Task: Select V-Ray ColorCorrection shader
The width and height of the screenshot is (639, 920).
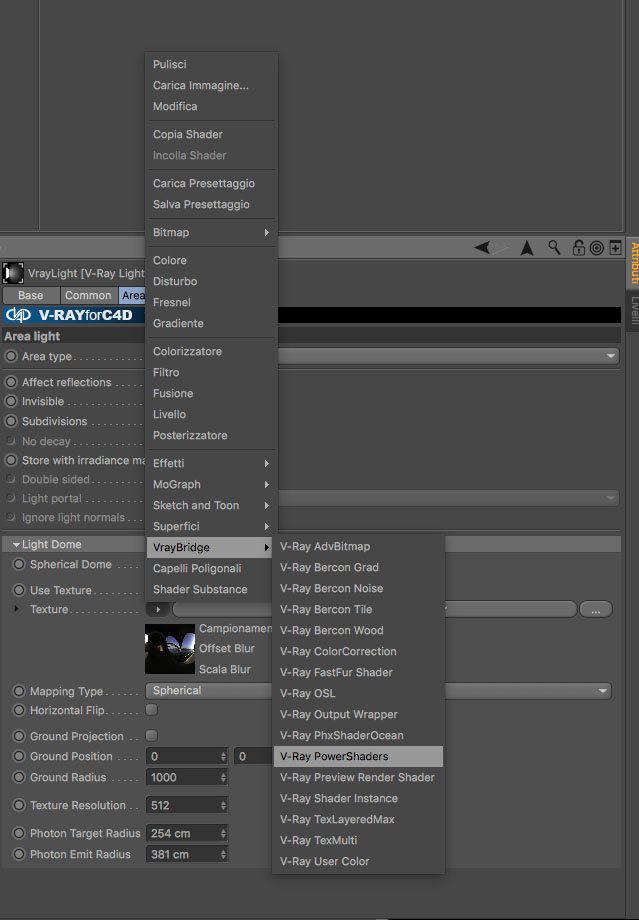Action: 358,651
